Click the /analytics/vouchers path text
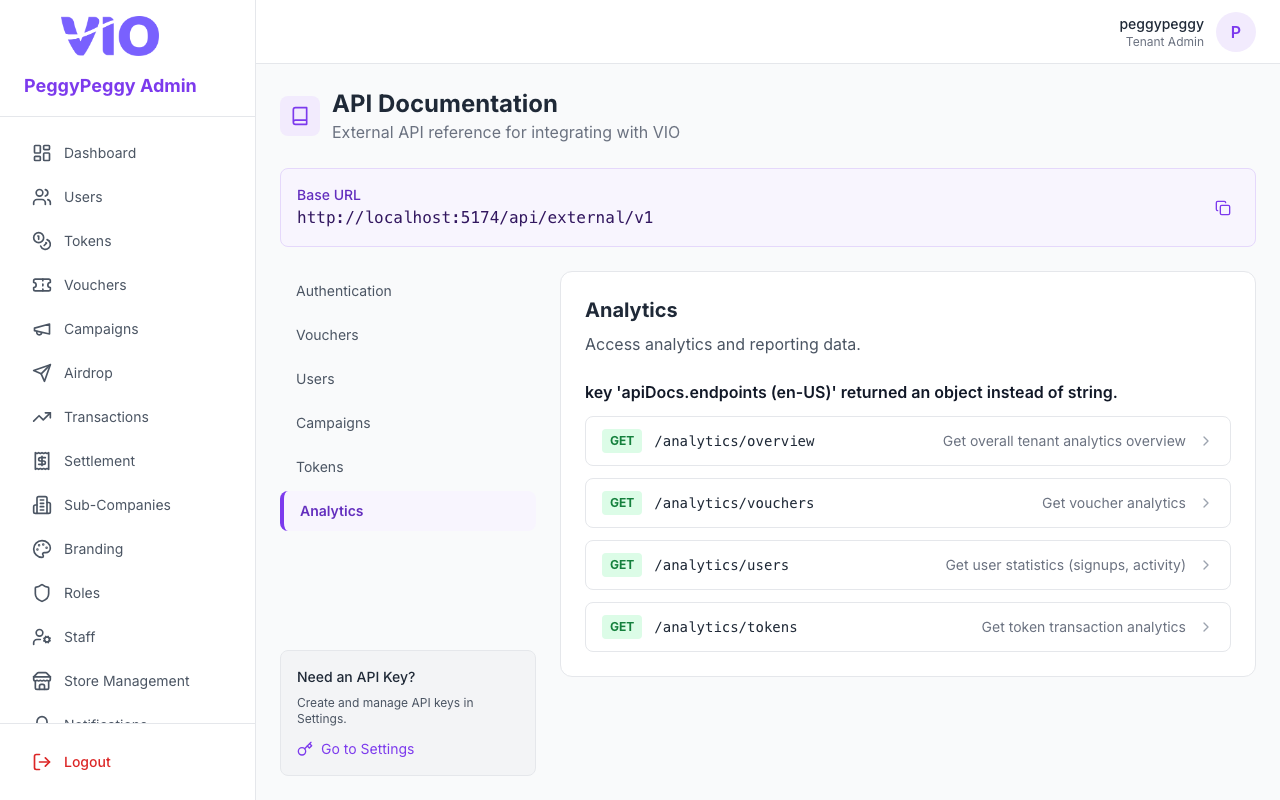The height and width of the screenshot is (800, 1280). pyautogui.click(x=734, y=503)
